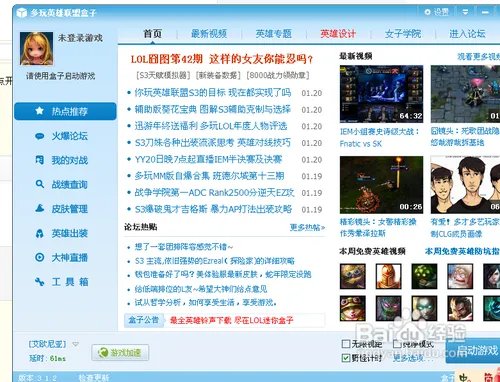The width and height of the screenshot is (500, 382).
Task: Toggle the 纯净模式 checkbox
Action: pyautogui.click(x=397, y=344)
